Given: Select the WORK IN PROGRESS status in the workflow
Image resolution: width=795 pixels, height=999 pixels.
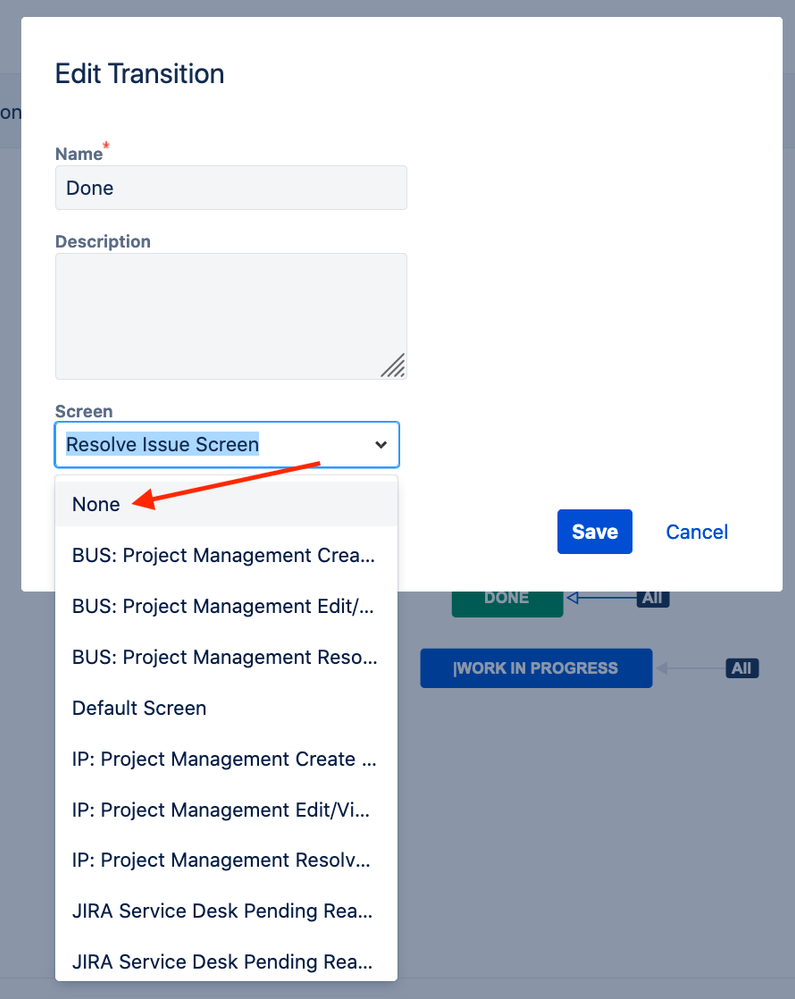Looking at the screenshot, I should [x=536, y=668].
